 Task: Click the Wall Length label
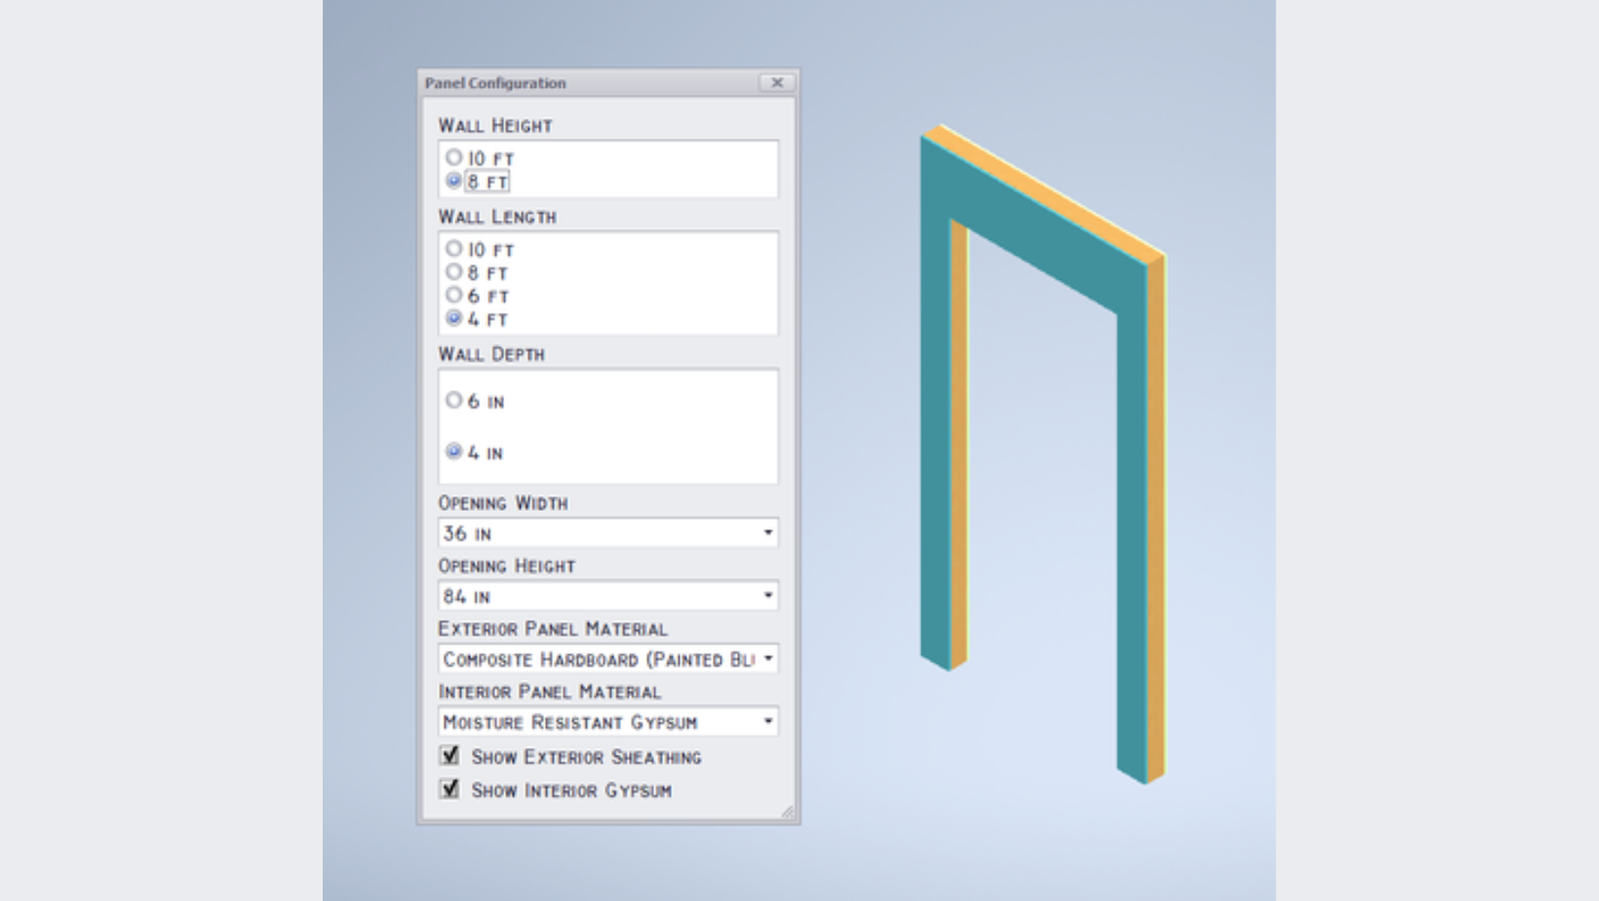click(497, 217)
